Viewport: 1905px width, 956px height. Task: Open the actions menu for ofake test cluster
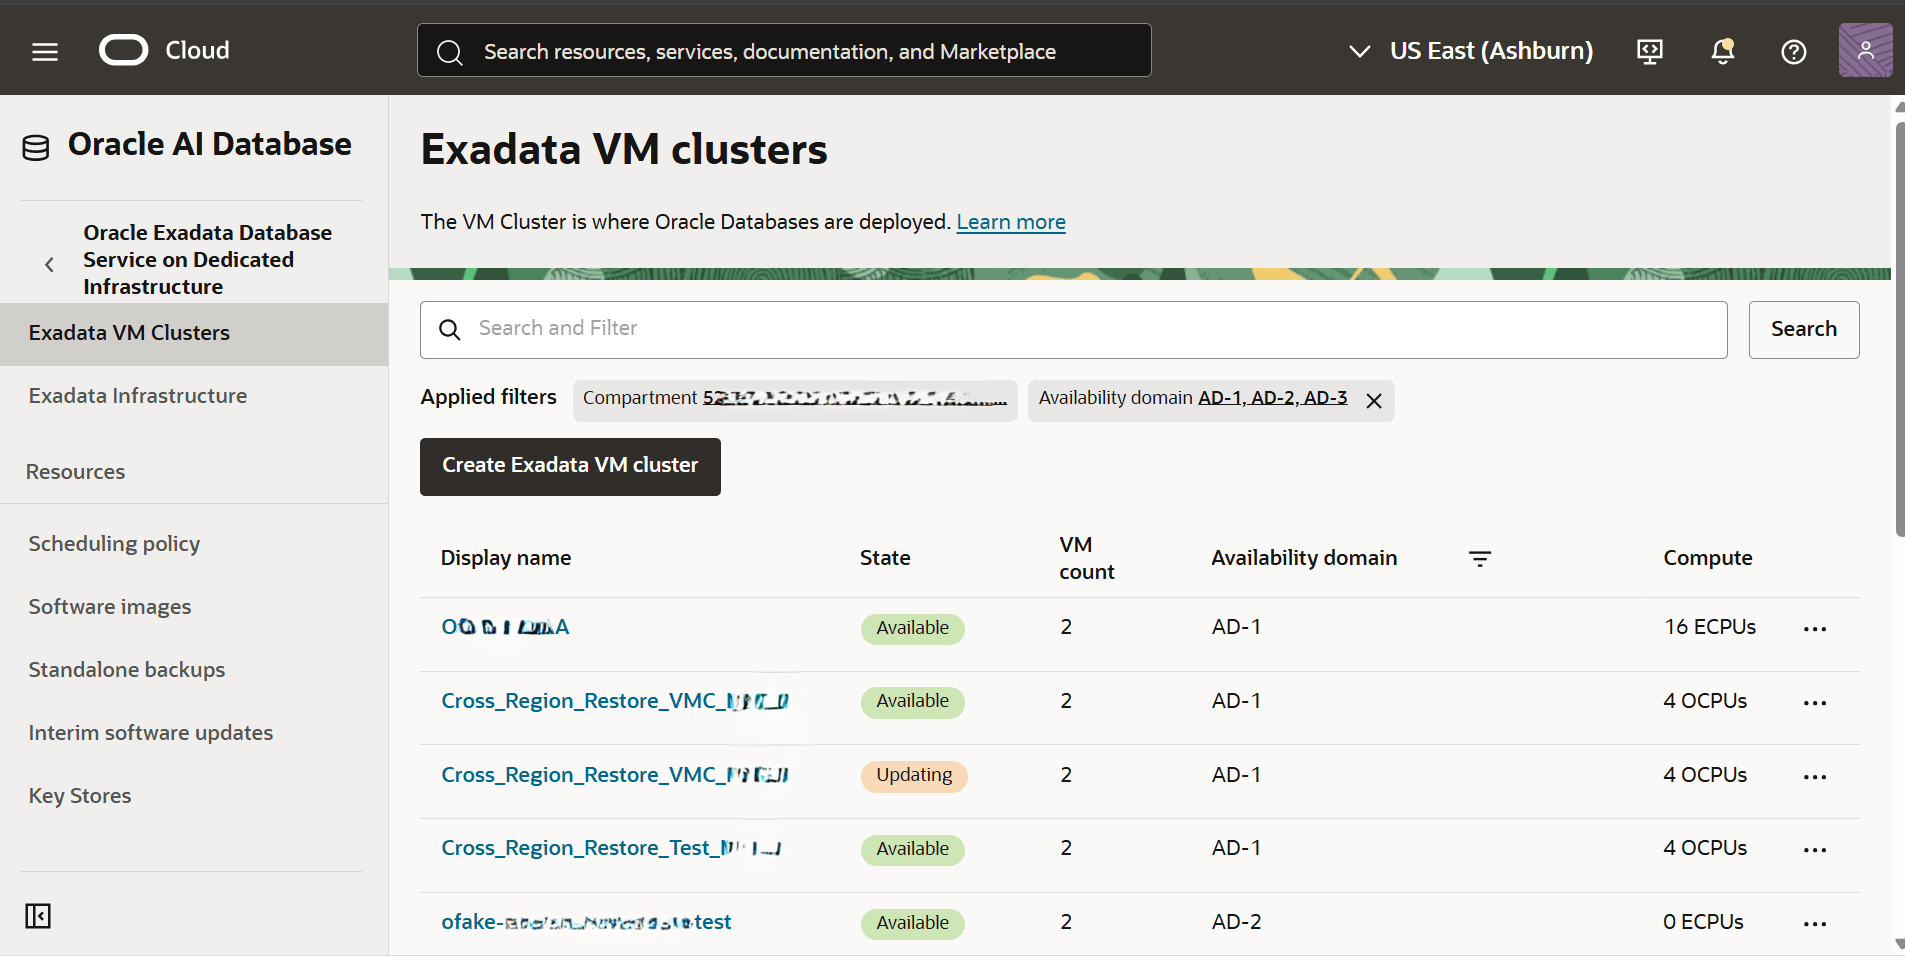pos(1816,923)
